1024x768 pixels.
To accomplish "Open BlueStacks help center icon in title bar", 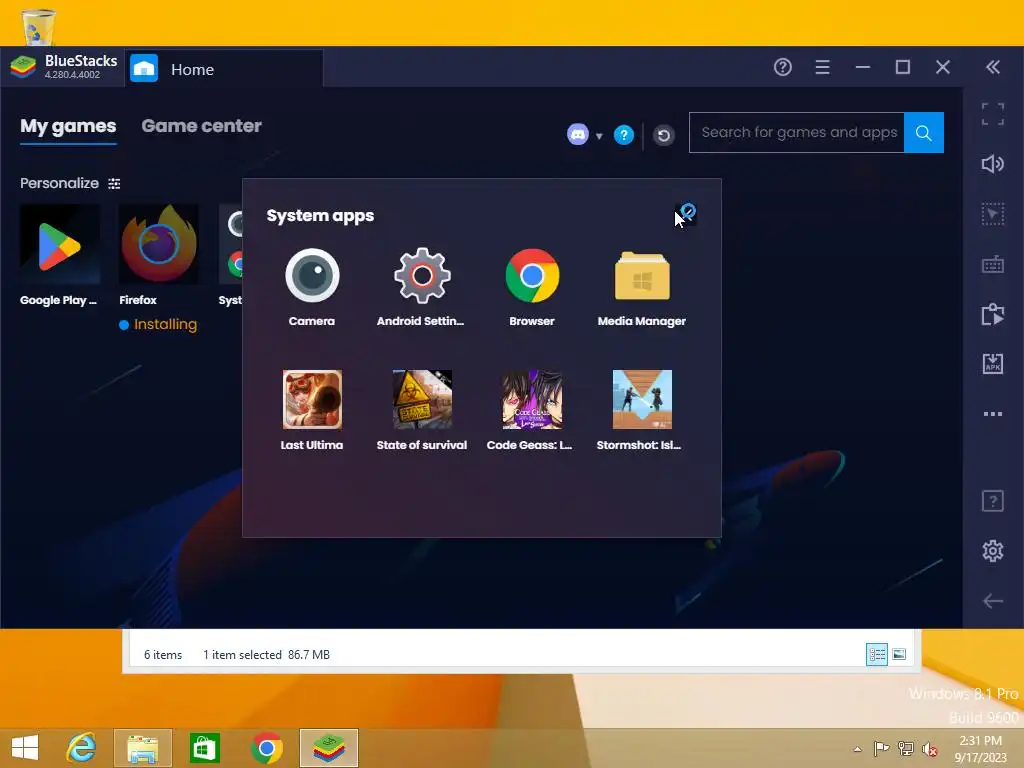I will click(783, 67).
